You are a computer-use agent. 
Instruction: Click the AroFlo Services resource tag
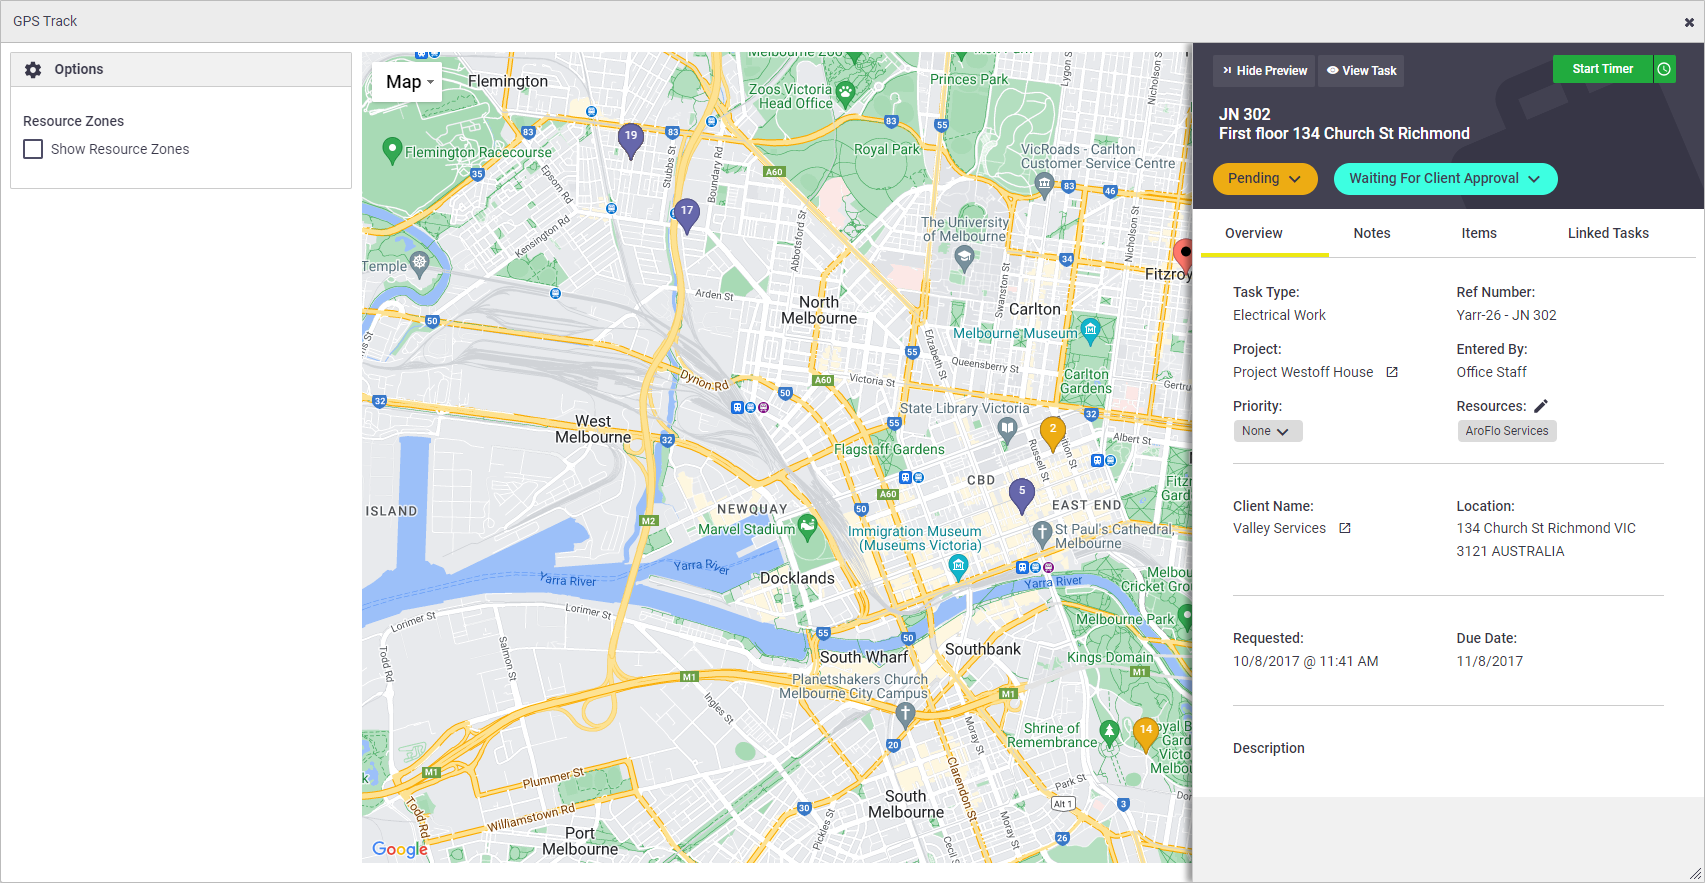1506,431
